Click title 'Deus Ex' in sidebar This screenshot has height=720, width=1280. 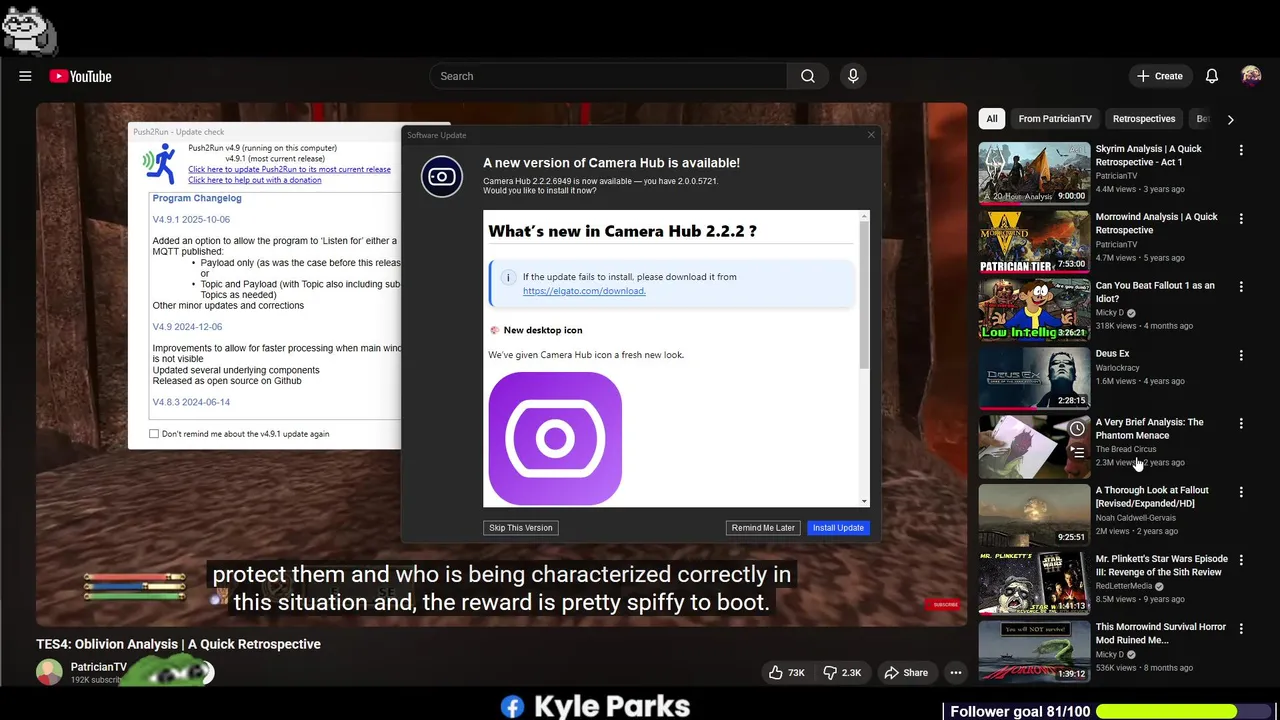(x=1112, y=353)
